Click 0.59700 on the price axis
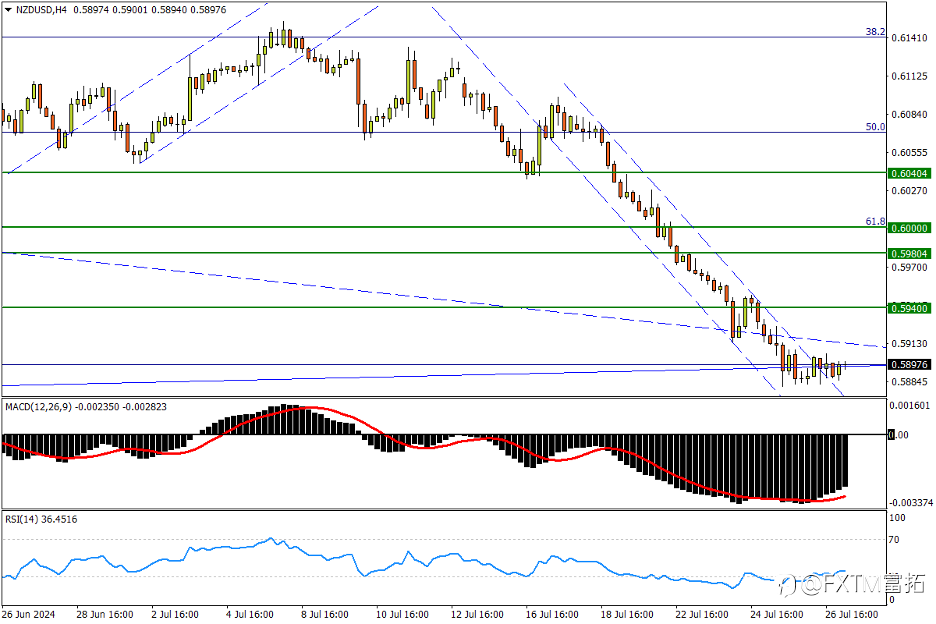The height and width of the screenshot is (624, 936). pyautogui.click(x=910, y=268)
